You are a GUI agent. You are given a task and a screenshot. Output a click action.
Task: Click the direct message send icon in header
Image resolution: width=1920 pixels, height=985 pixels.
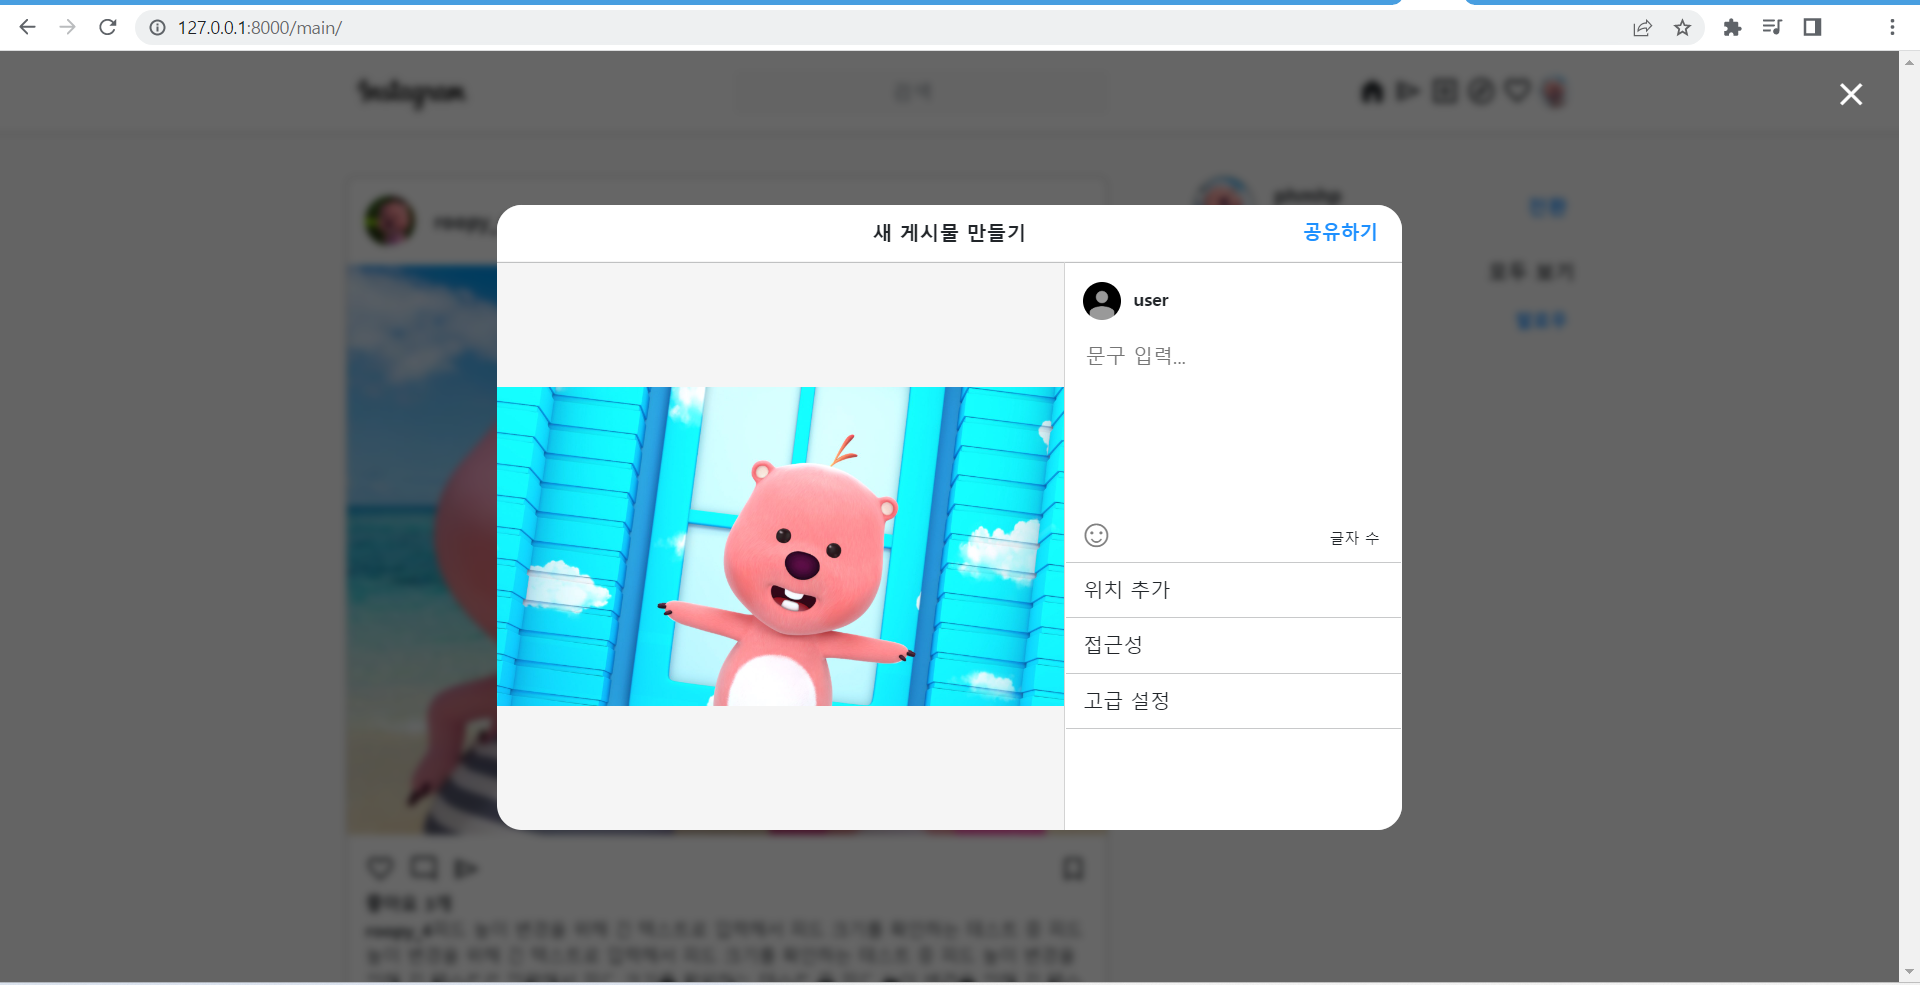(1408, 92)
